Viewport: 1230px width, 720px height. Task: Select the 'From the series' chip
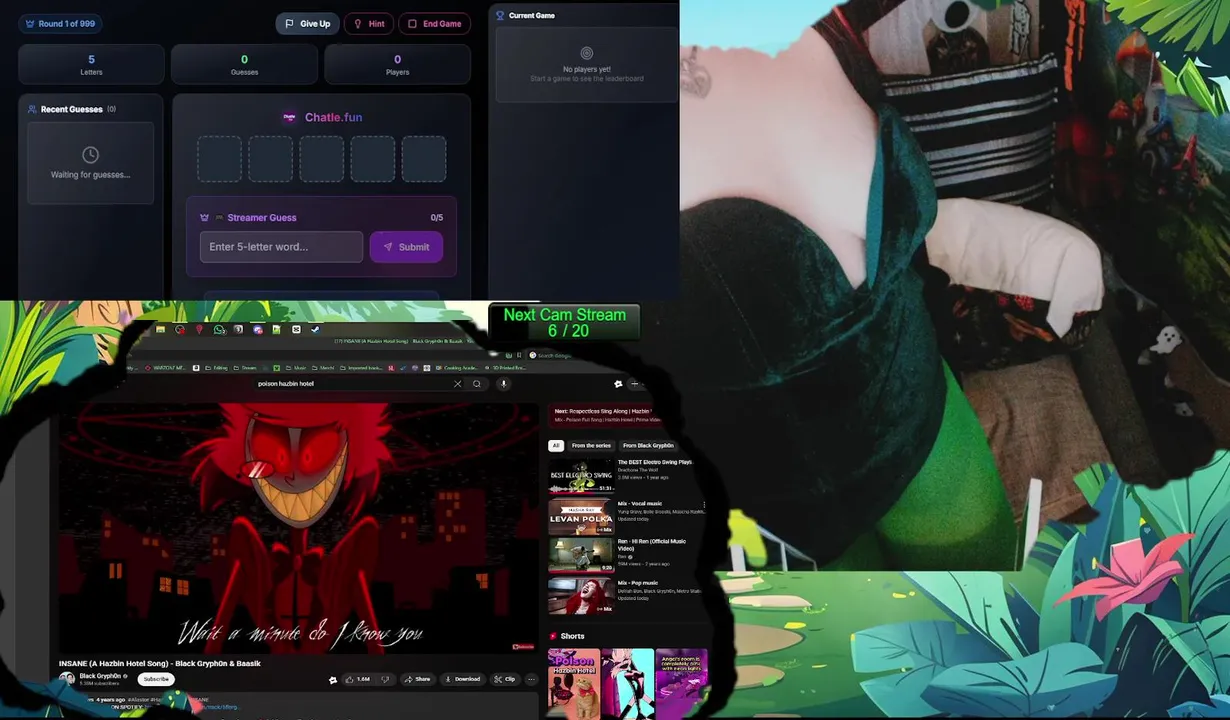pyautogui.click(x=591, y=446)
